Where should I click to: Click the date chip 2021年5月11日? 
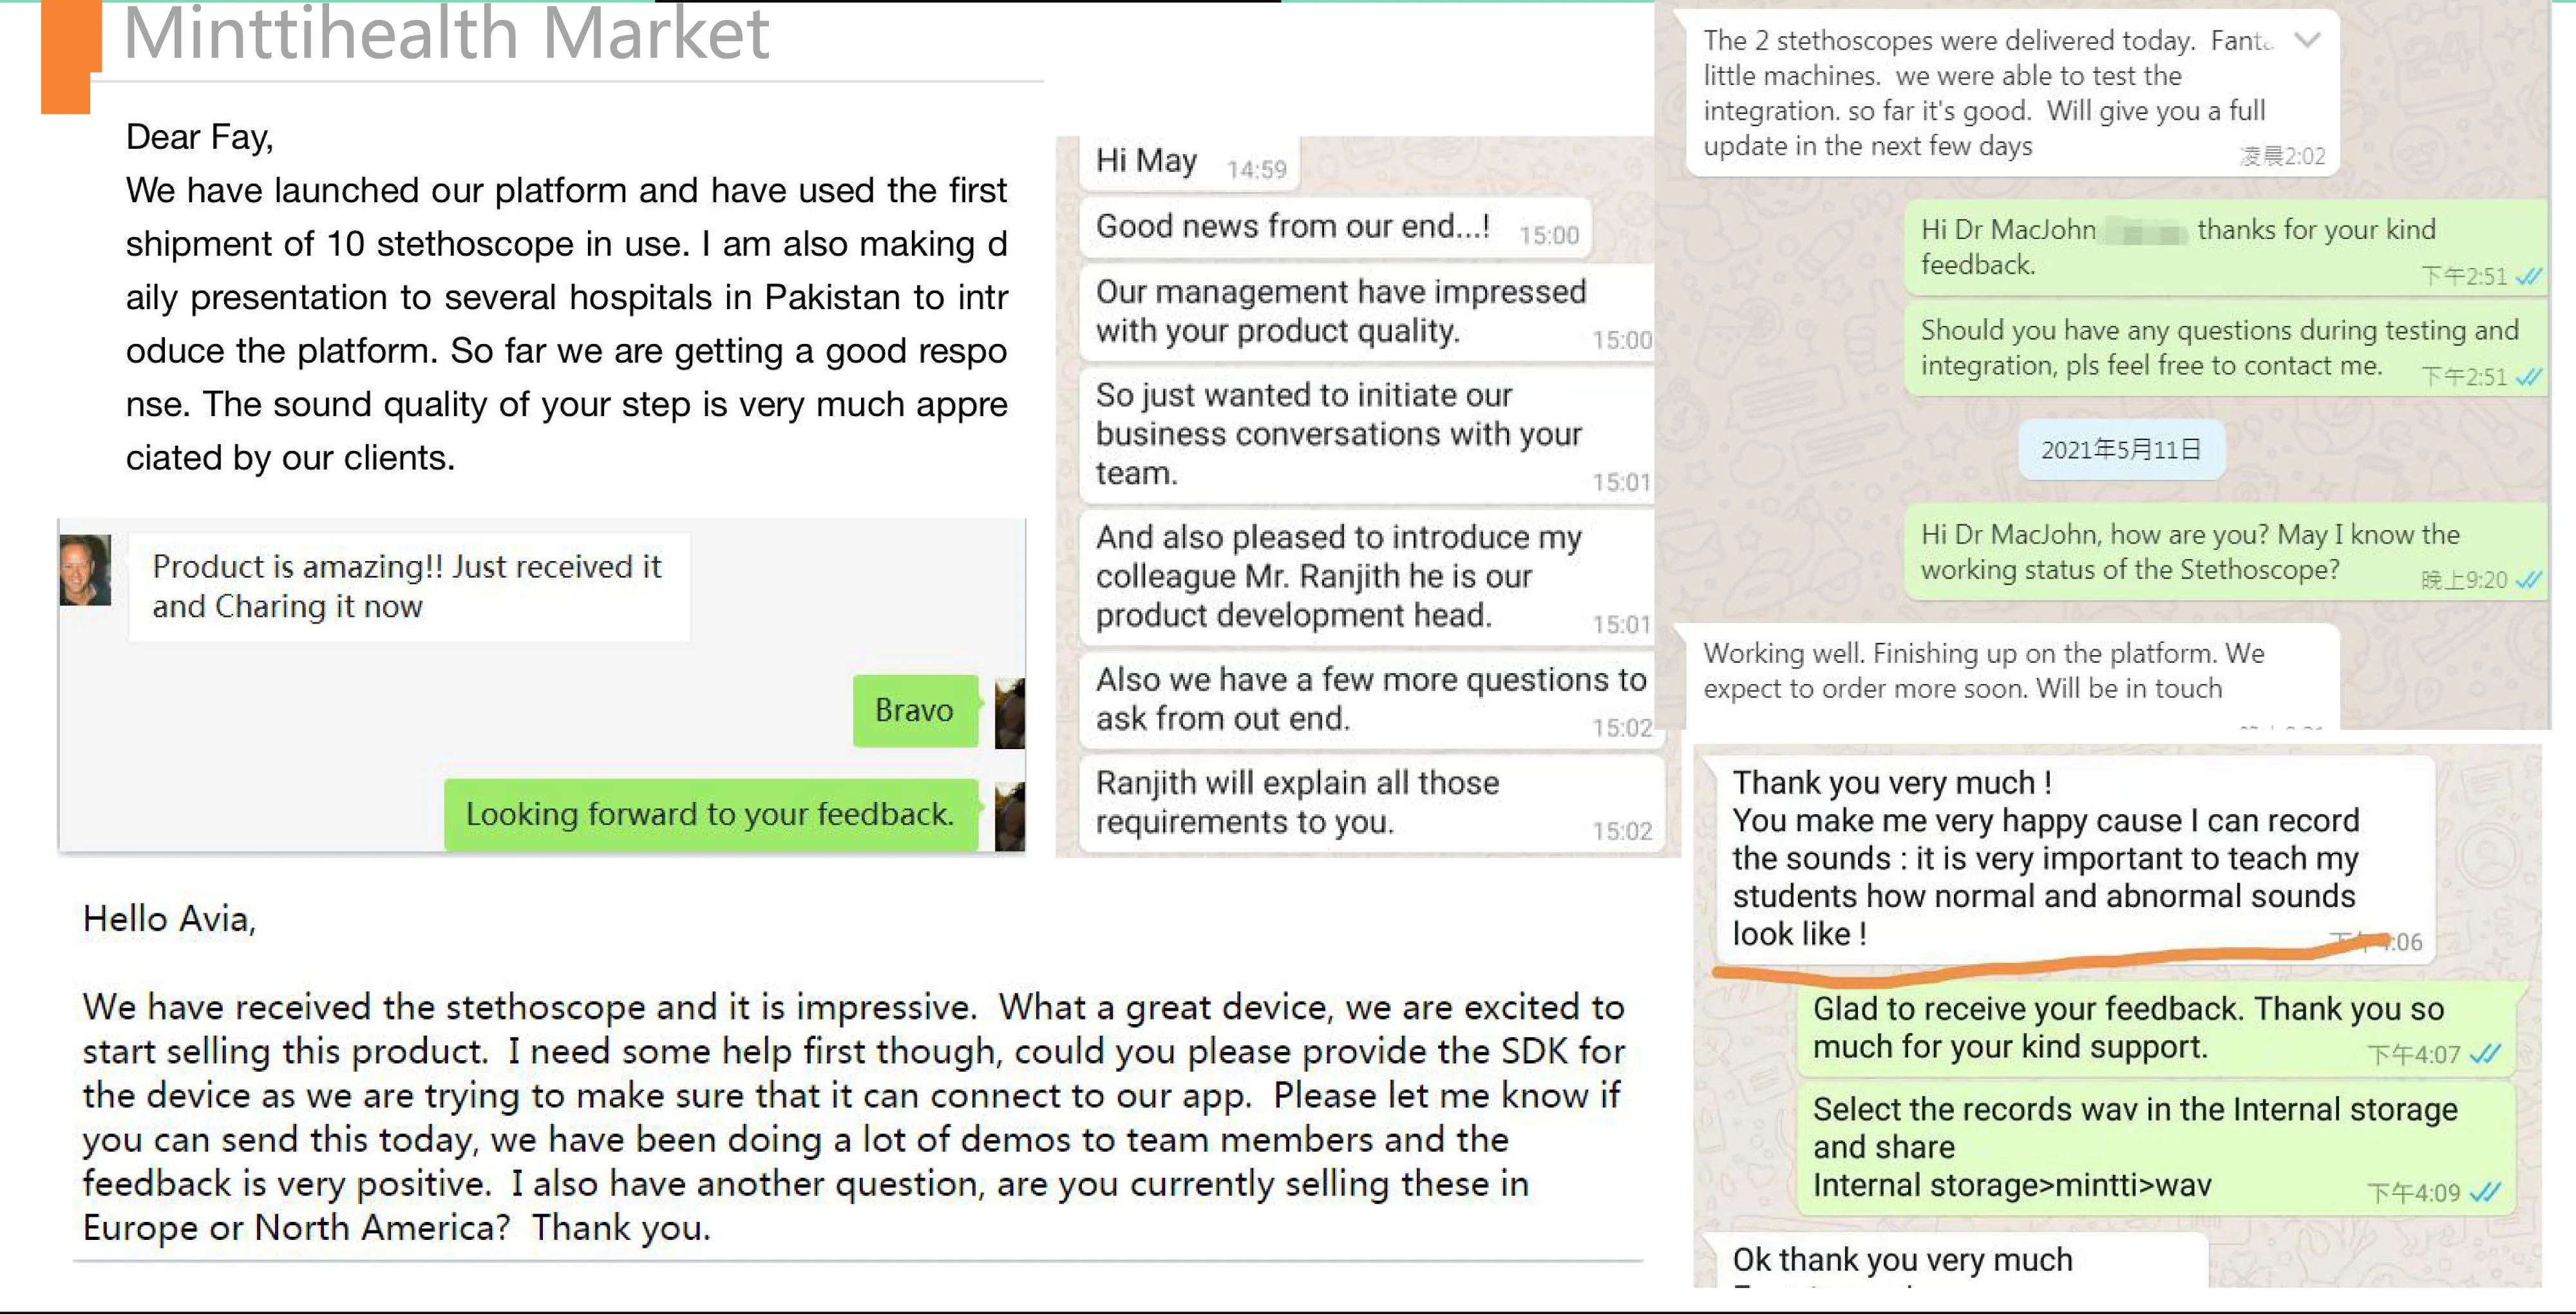pyautogui.click(x=2121, y=450)
